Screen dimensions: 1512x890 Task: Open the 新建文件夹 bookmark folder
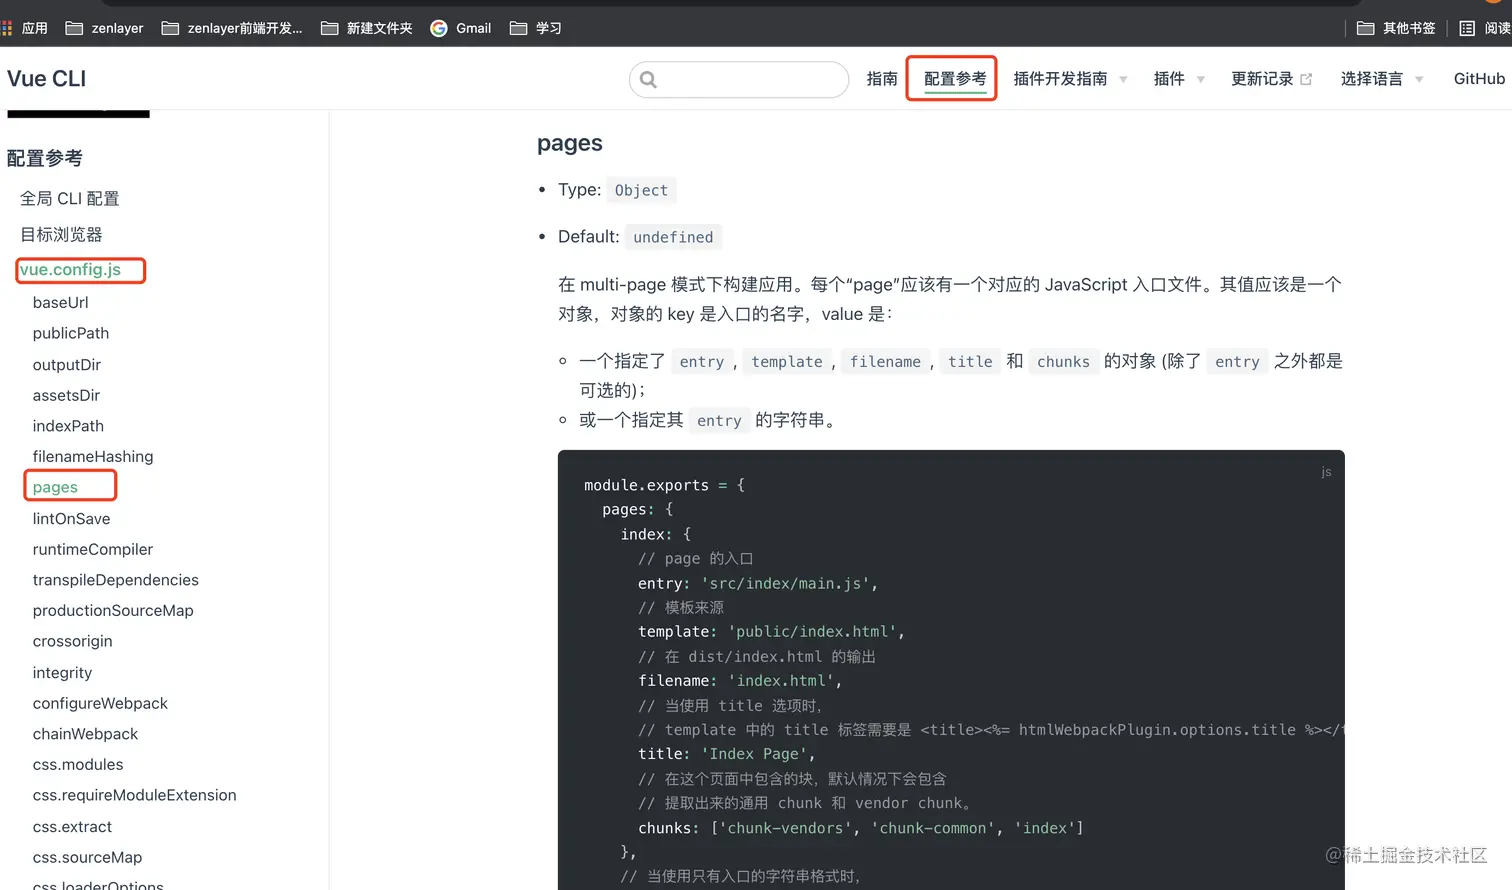pyautogui.click(x=366, y=28)
